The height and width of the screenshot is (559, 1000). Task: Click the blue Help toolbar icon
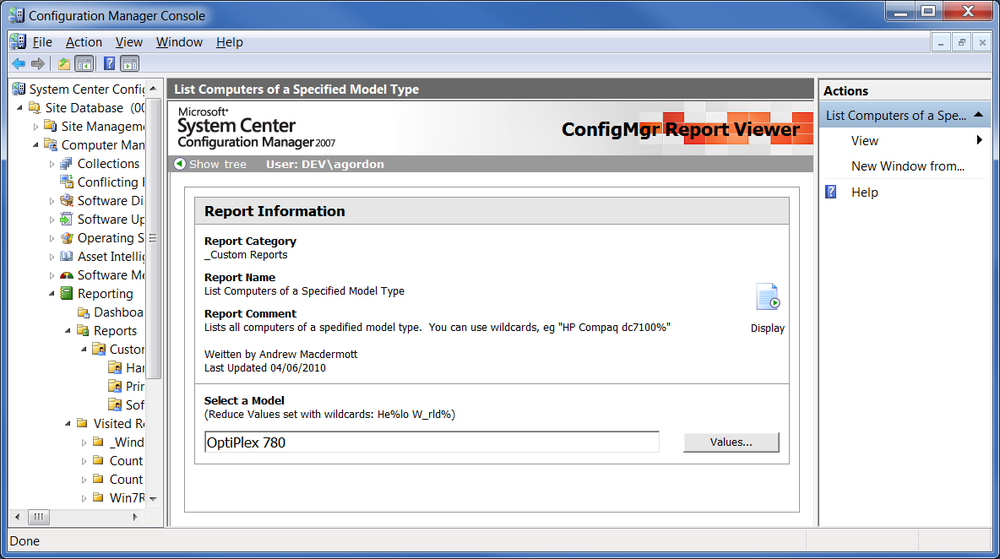click(x=110, y=64)
